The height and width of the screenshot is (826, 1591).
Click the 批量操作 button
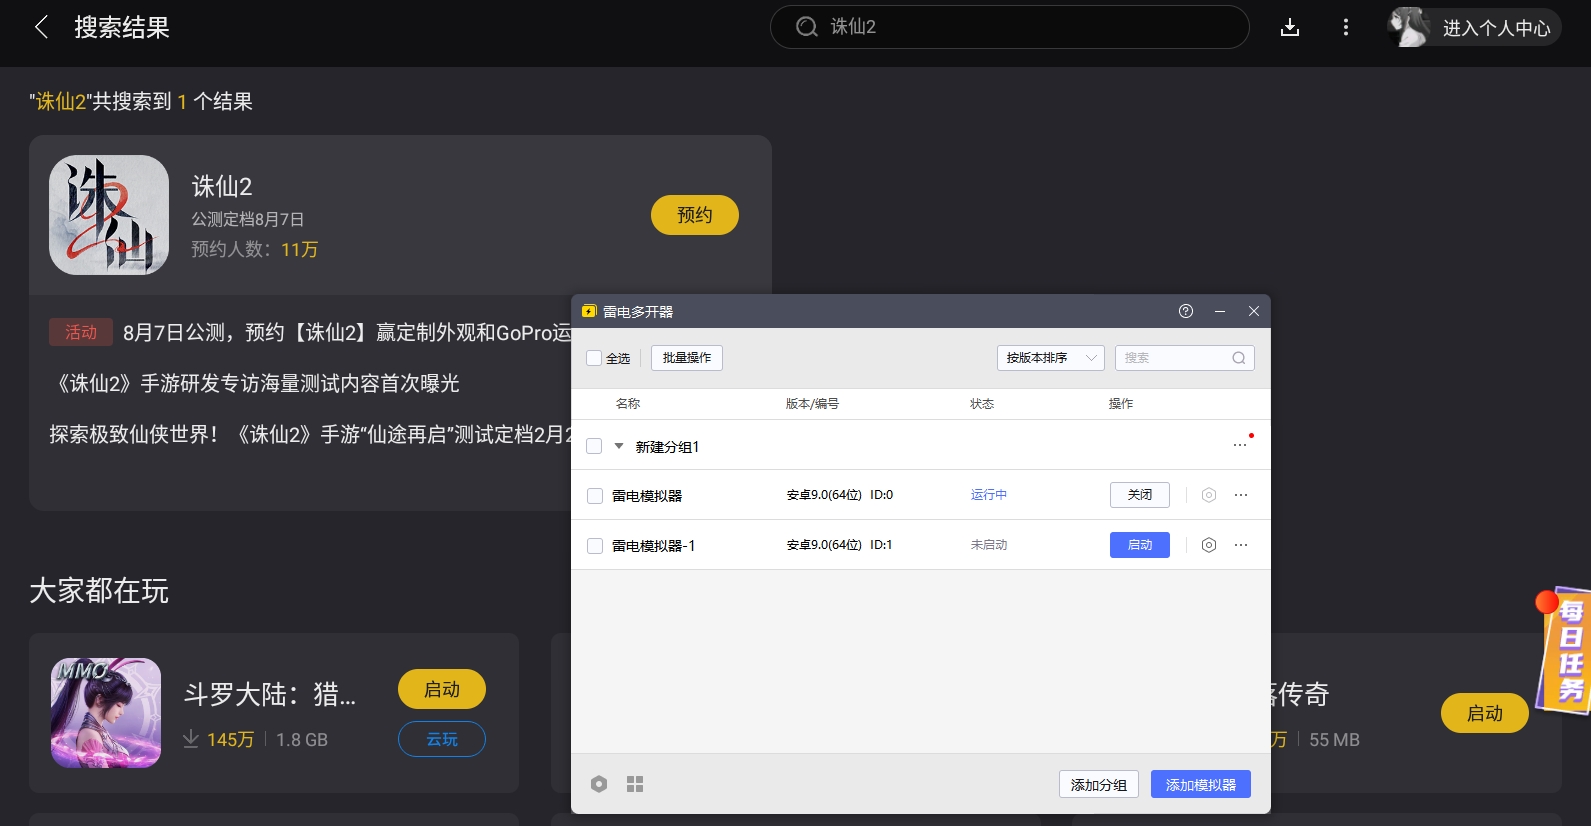[x=687, y=358]
